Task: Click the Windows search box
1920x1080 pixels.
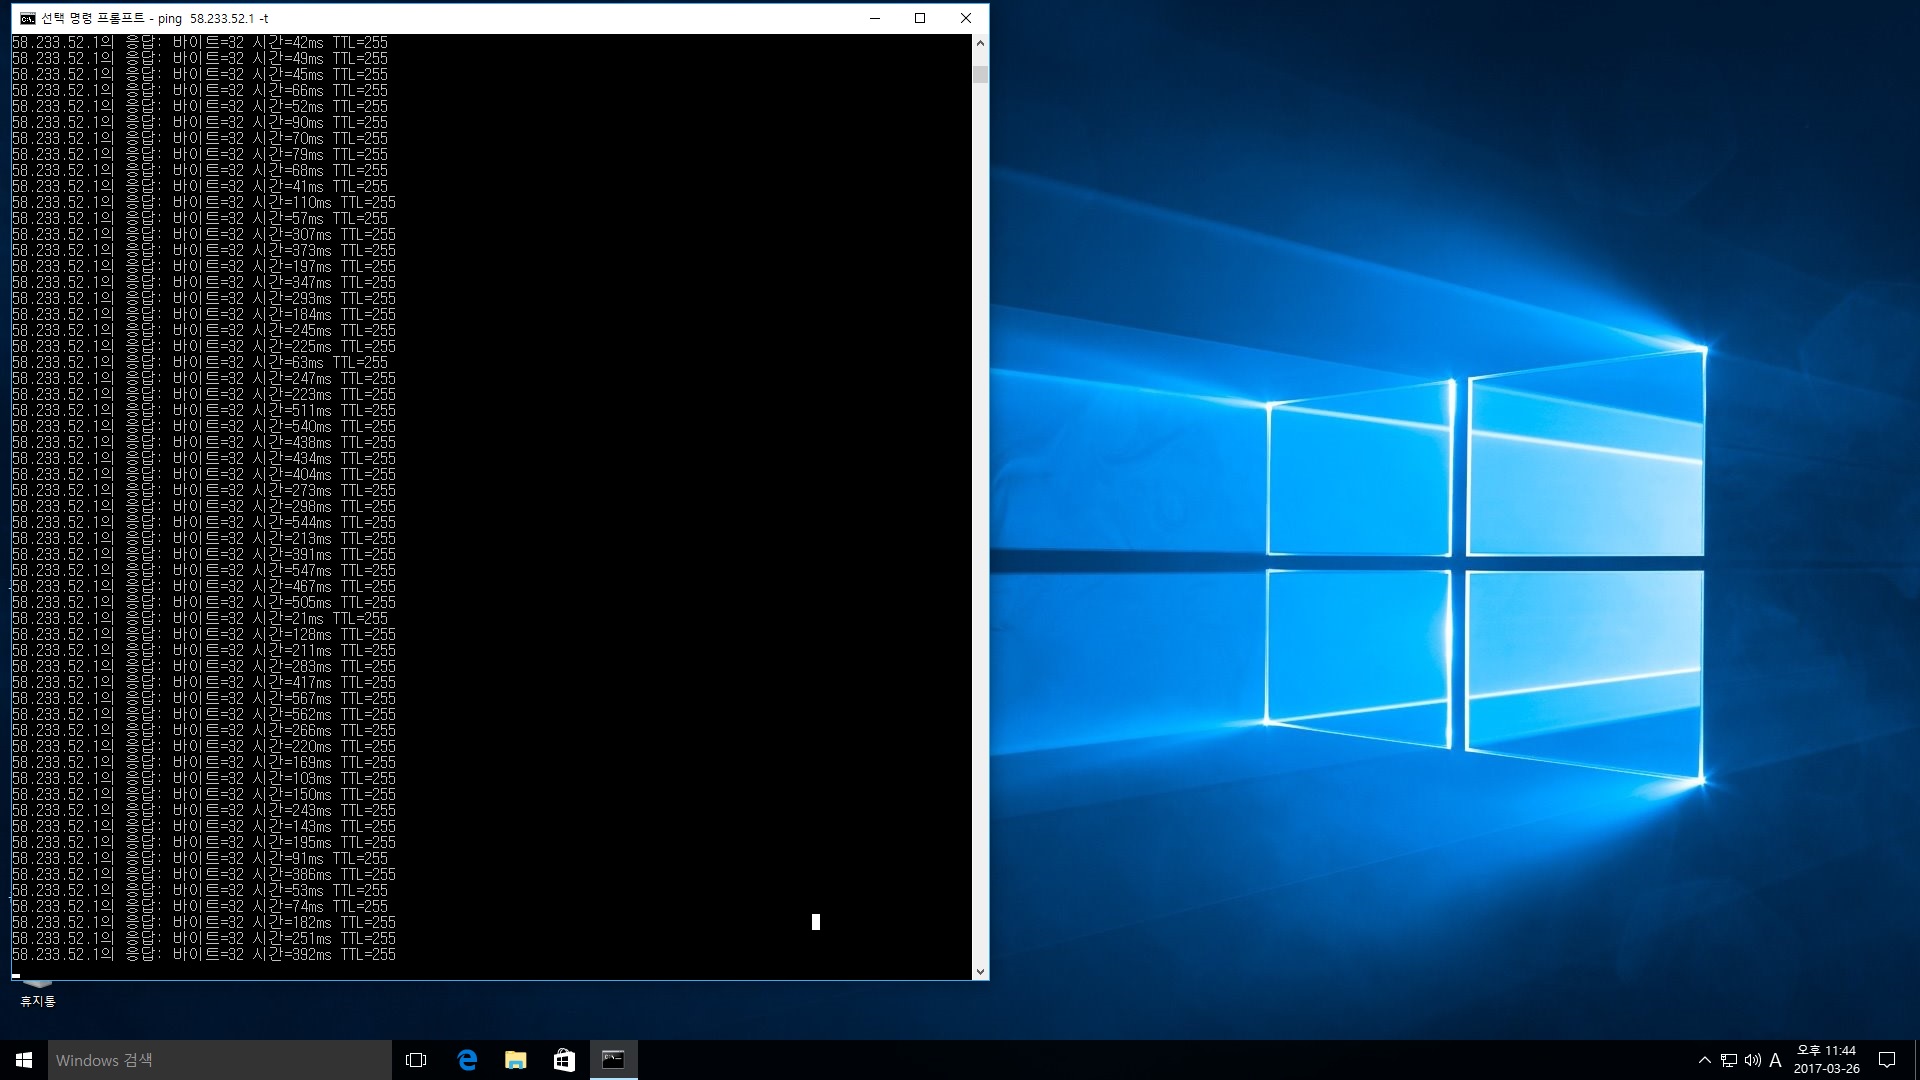Action: pyautogui.click(x=220, y=1060)
